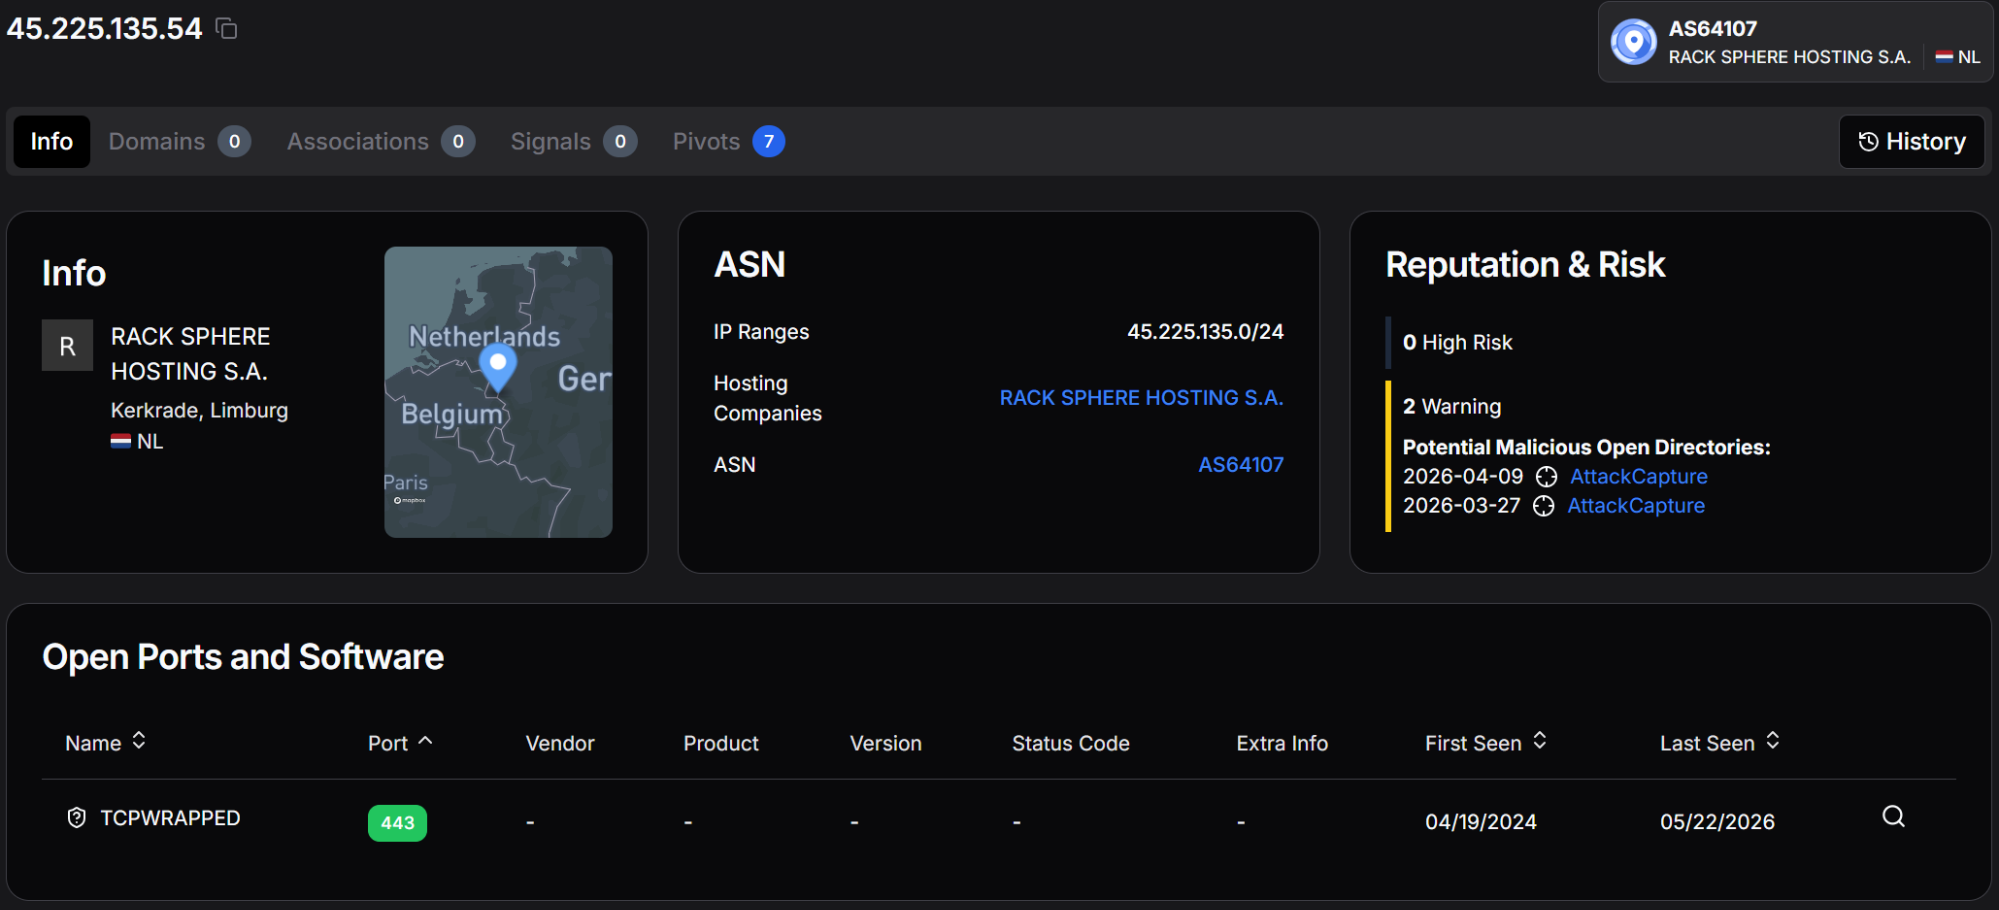1999x910 pixels.
Task: Click the green 443 port badge
Action: point(397,823)
